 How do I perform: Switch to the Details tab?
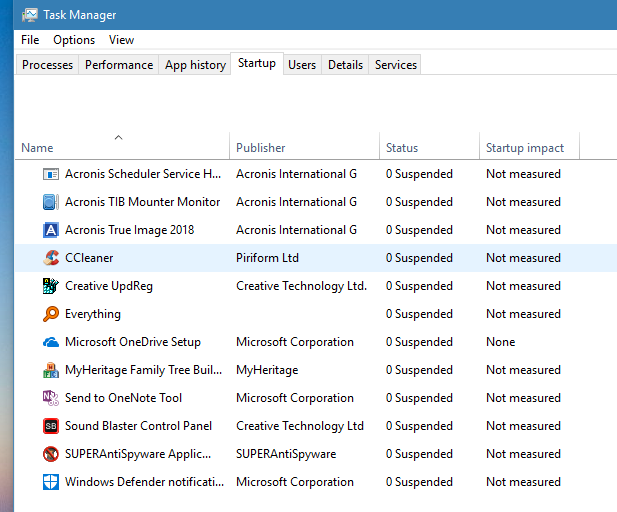click(x=345, y=65)
